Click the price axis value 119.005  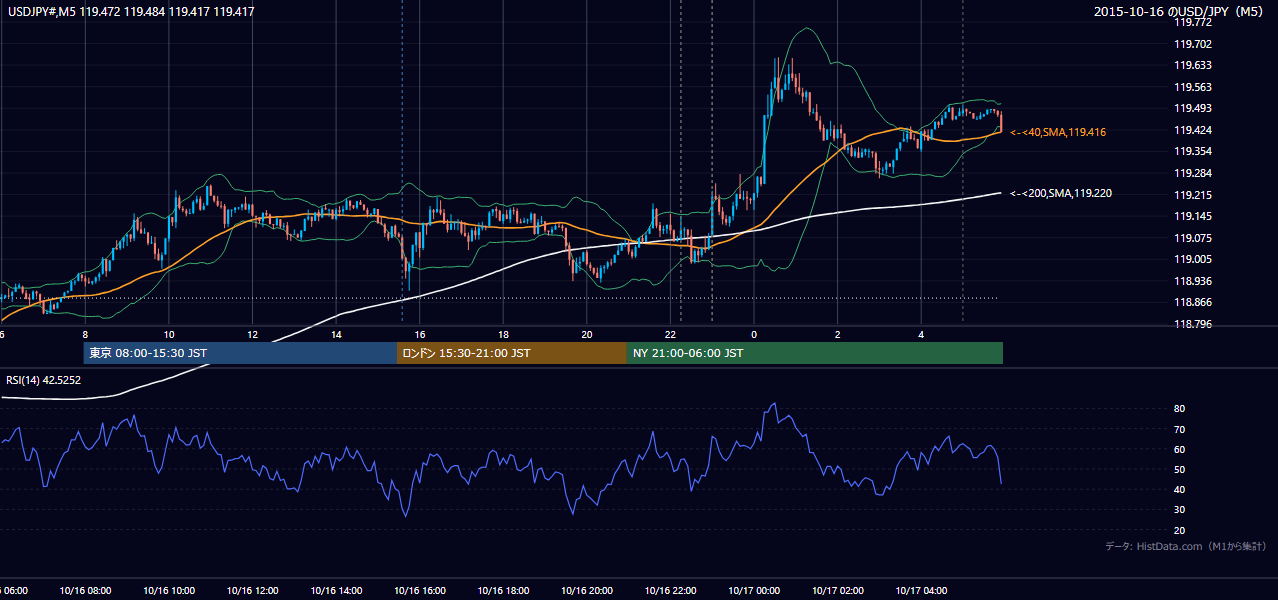click(x=1192, y=259)
